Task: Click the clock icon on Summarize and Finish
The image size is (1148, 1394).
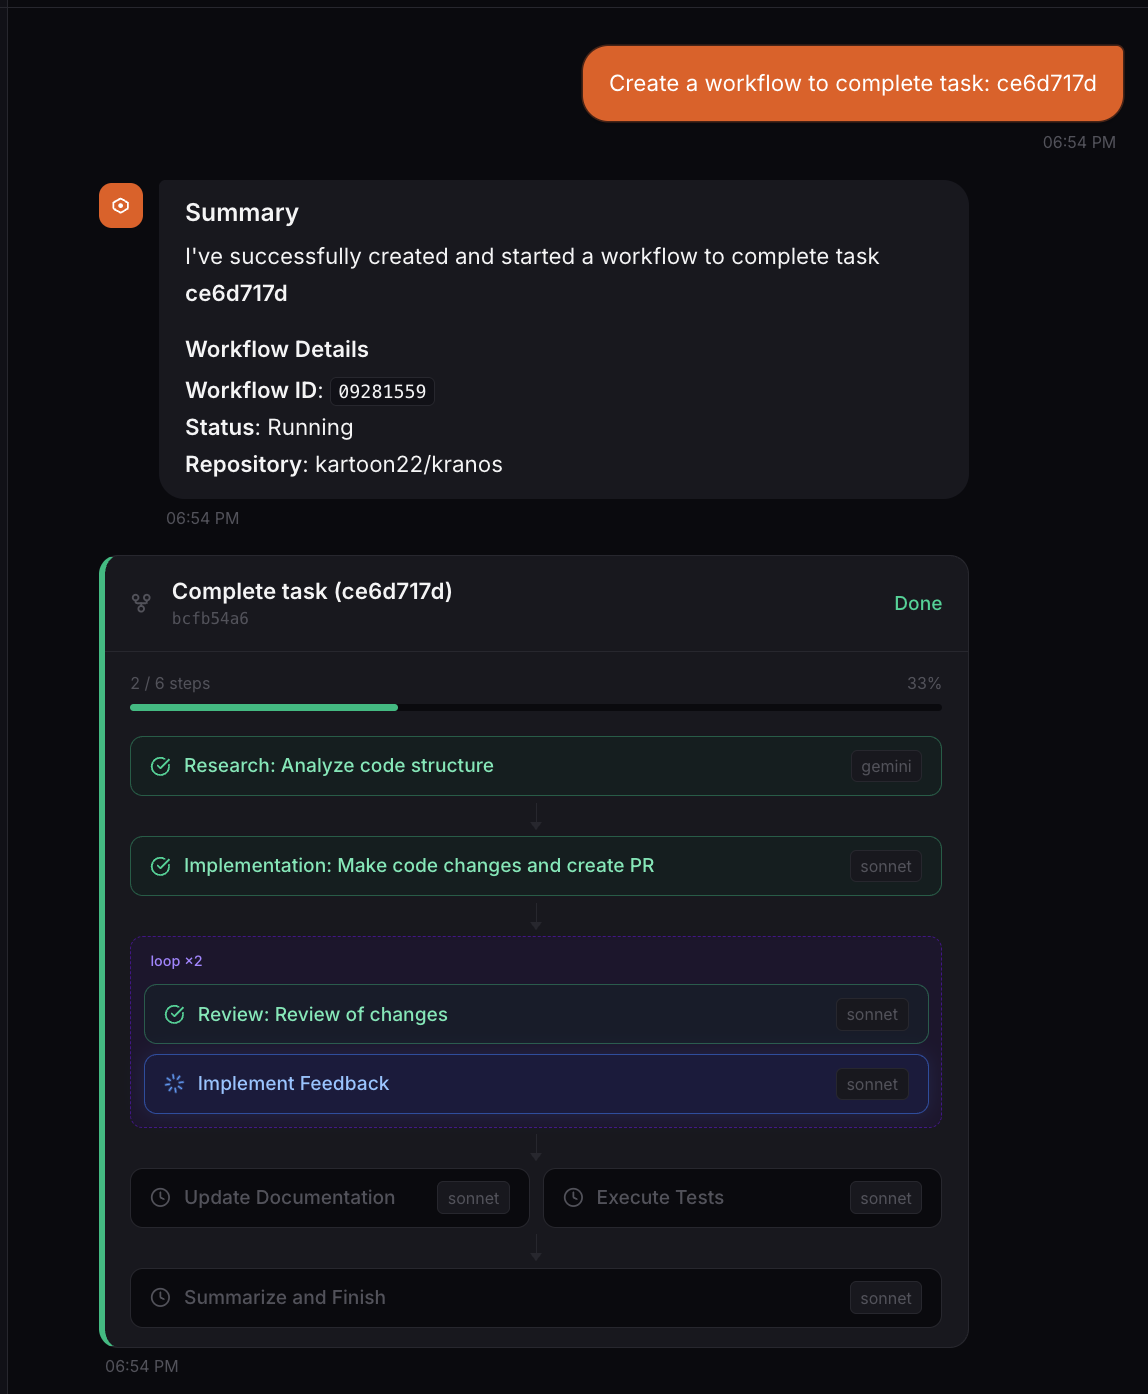Action: pos(161,1298)
